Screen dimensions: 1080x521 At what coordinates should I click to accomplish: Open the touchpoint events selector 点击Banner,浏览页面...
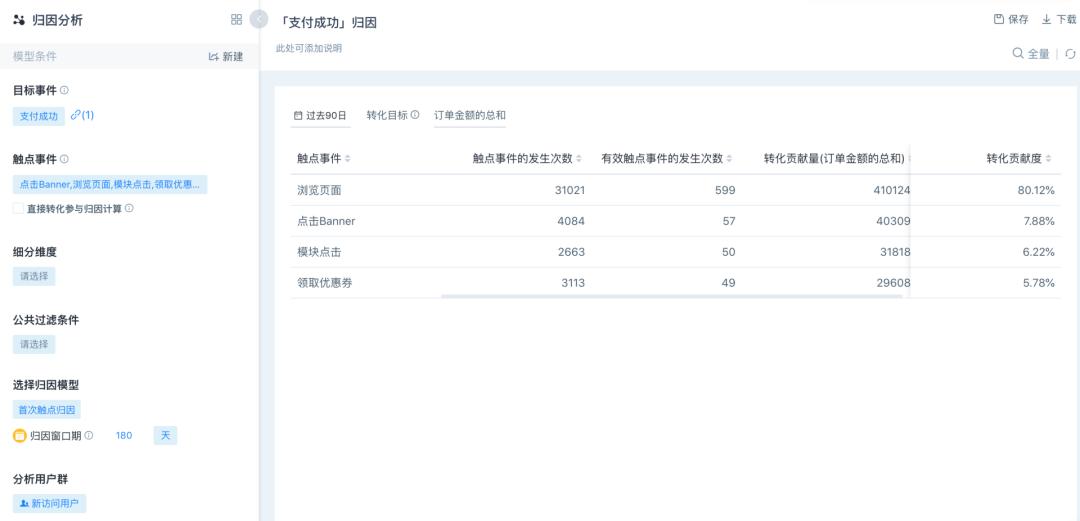click(x=110, y=185)
